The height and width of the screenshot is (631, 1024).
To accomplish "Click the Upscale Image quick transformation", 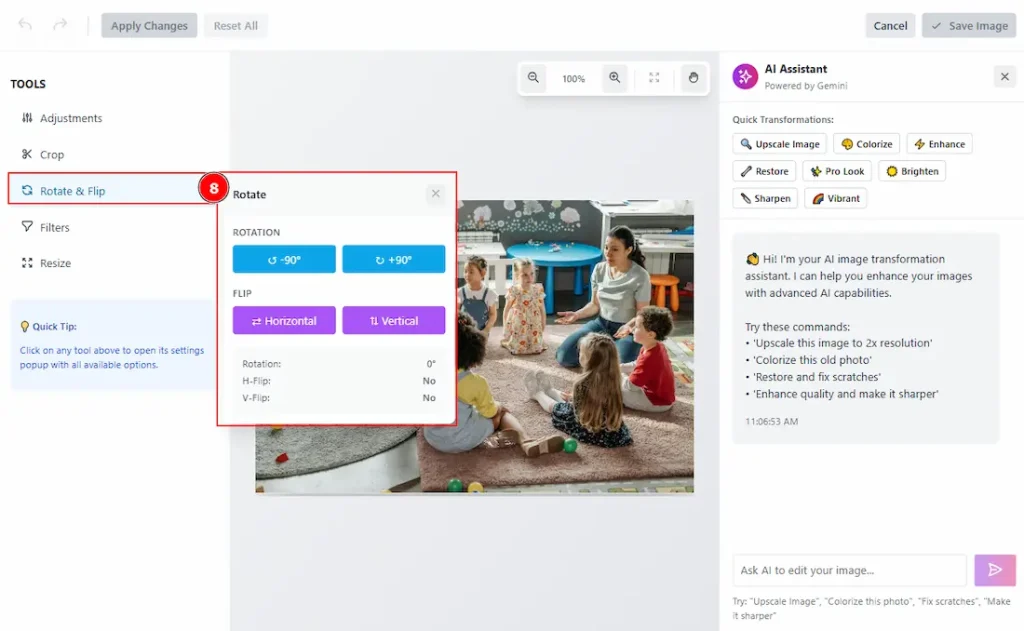I will (x=780, y=144).
